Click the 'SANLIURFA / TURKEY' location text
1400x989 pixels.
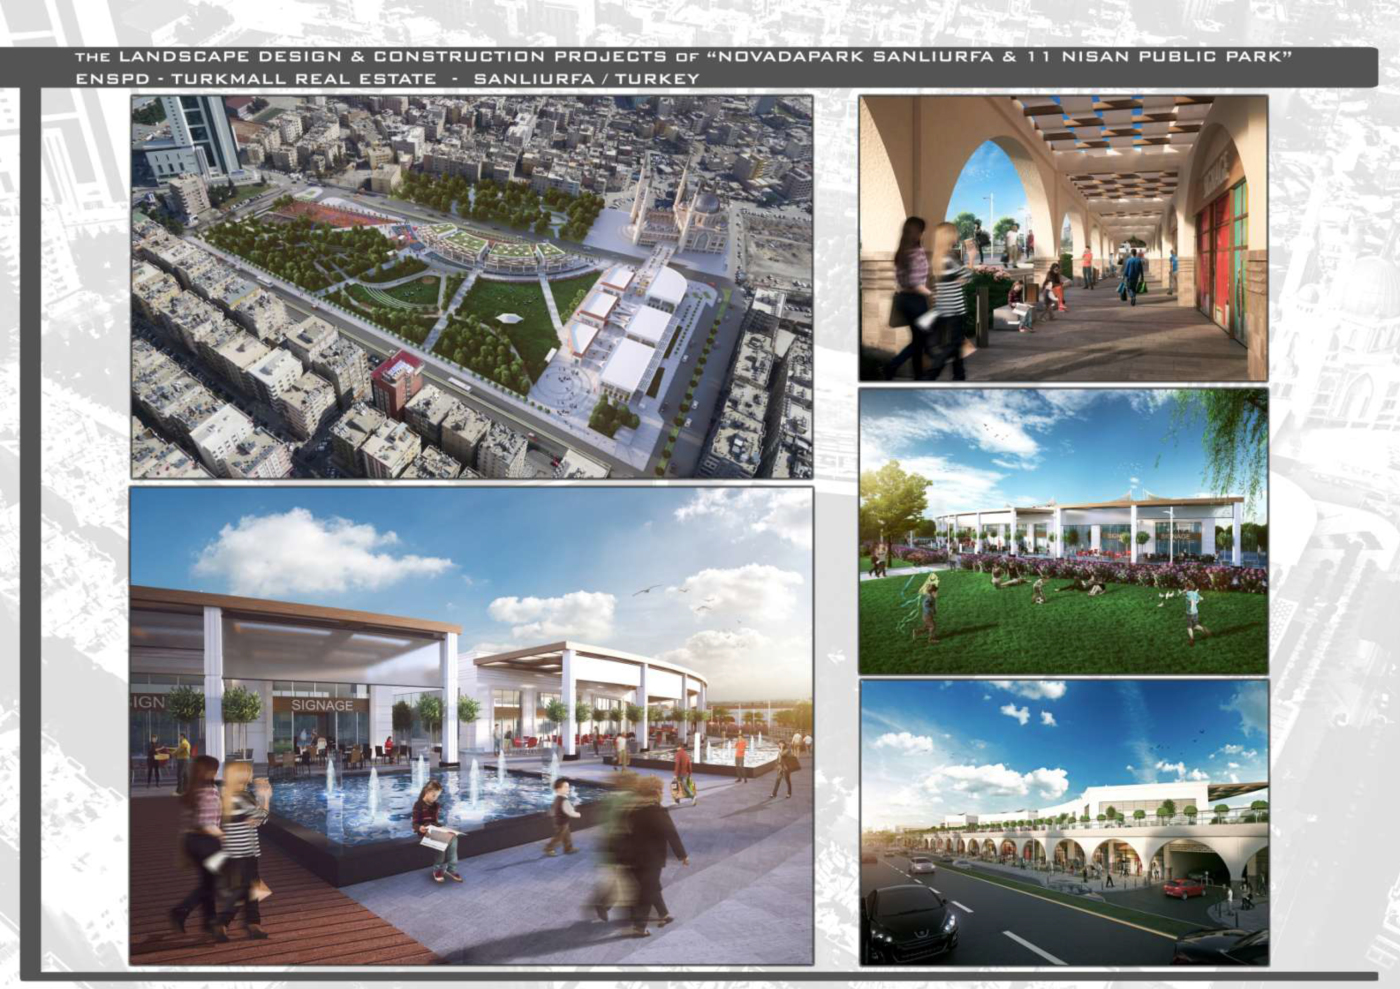click(x=586, y=79)
